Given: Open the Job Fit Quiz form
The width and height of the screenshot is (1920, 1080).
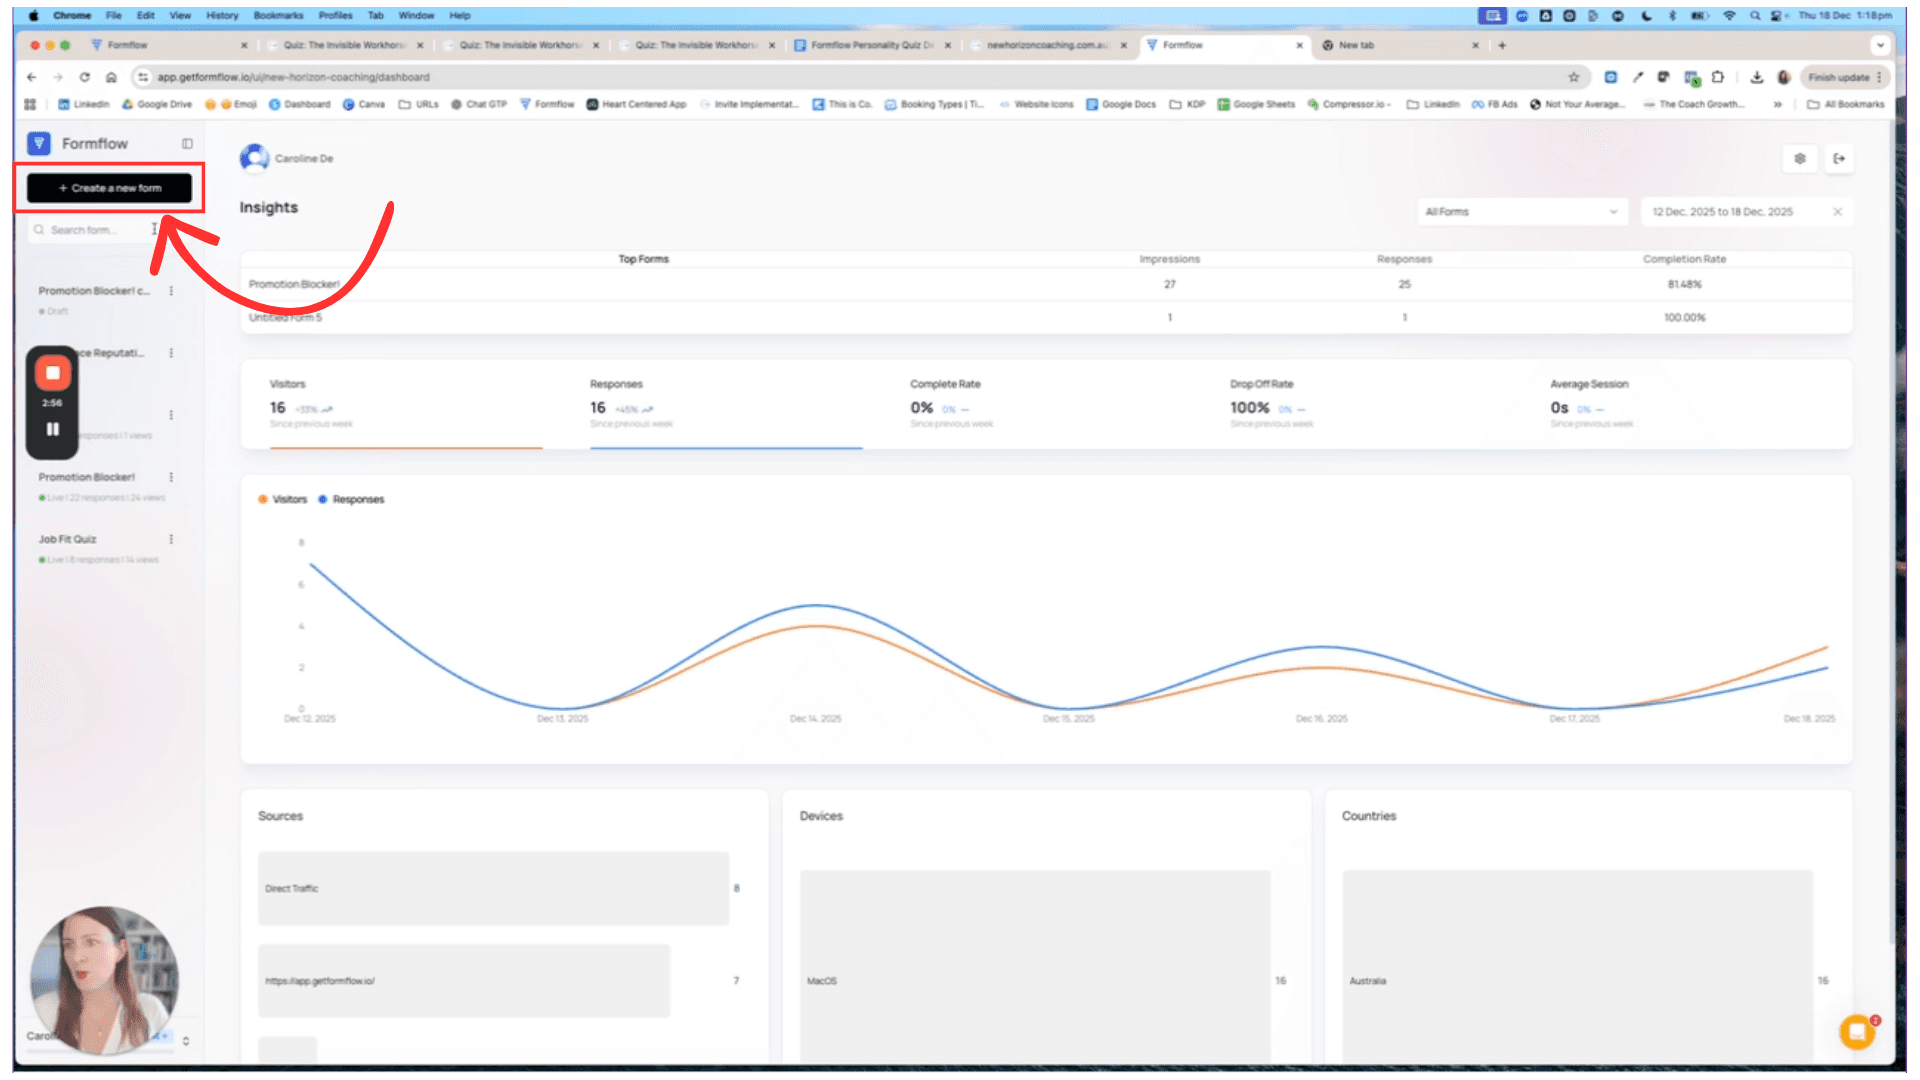Looking at the screenshot, I should [68, 540].
